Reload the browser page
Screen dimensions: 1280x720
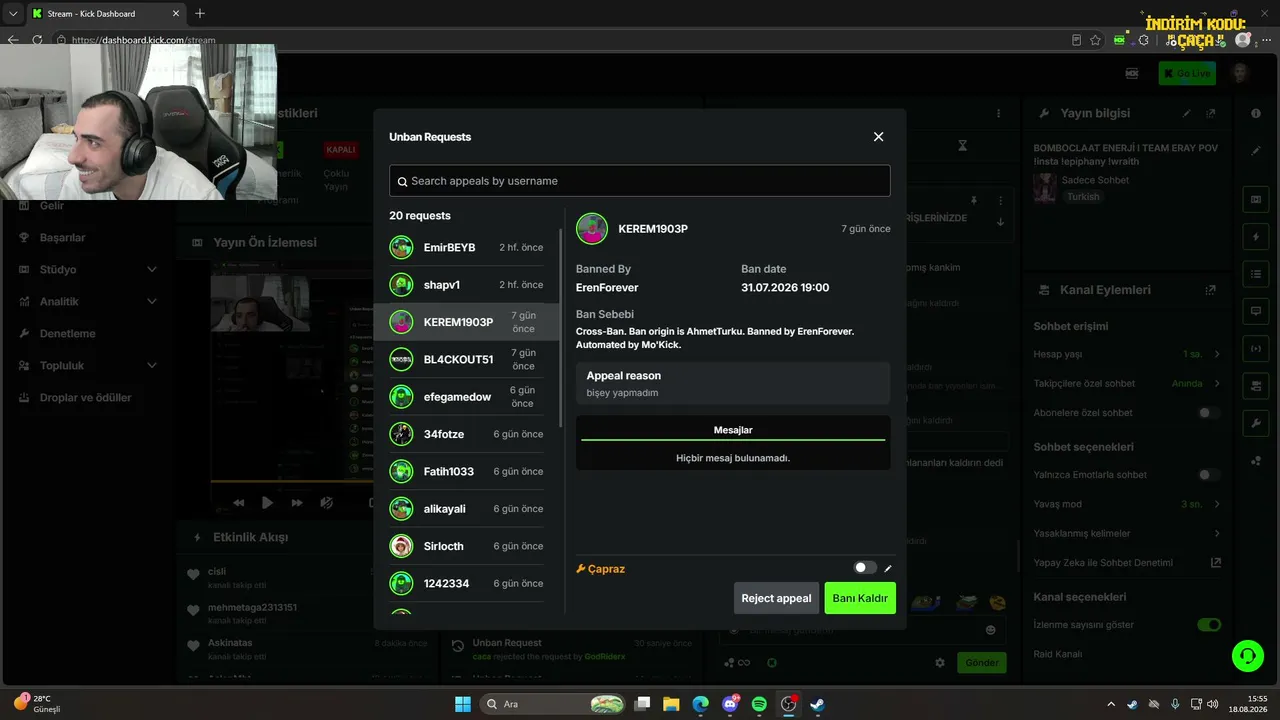[37, 40]
